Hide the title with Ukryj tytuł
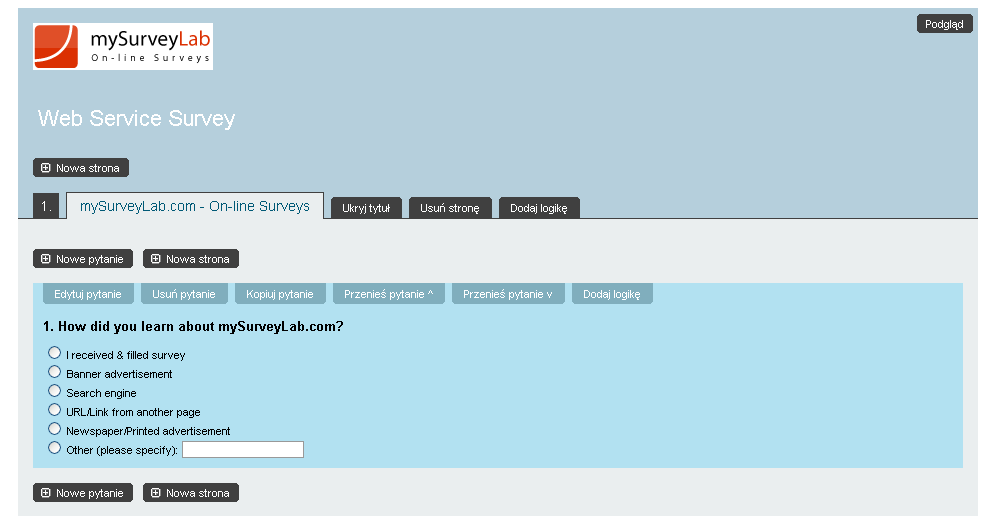995x516 pixels. 366,208
